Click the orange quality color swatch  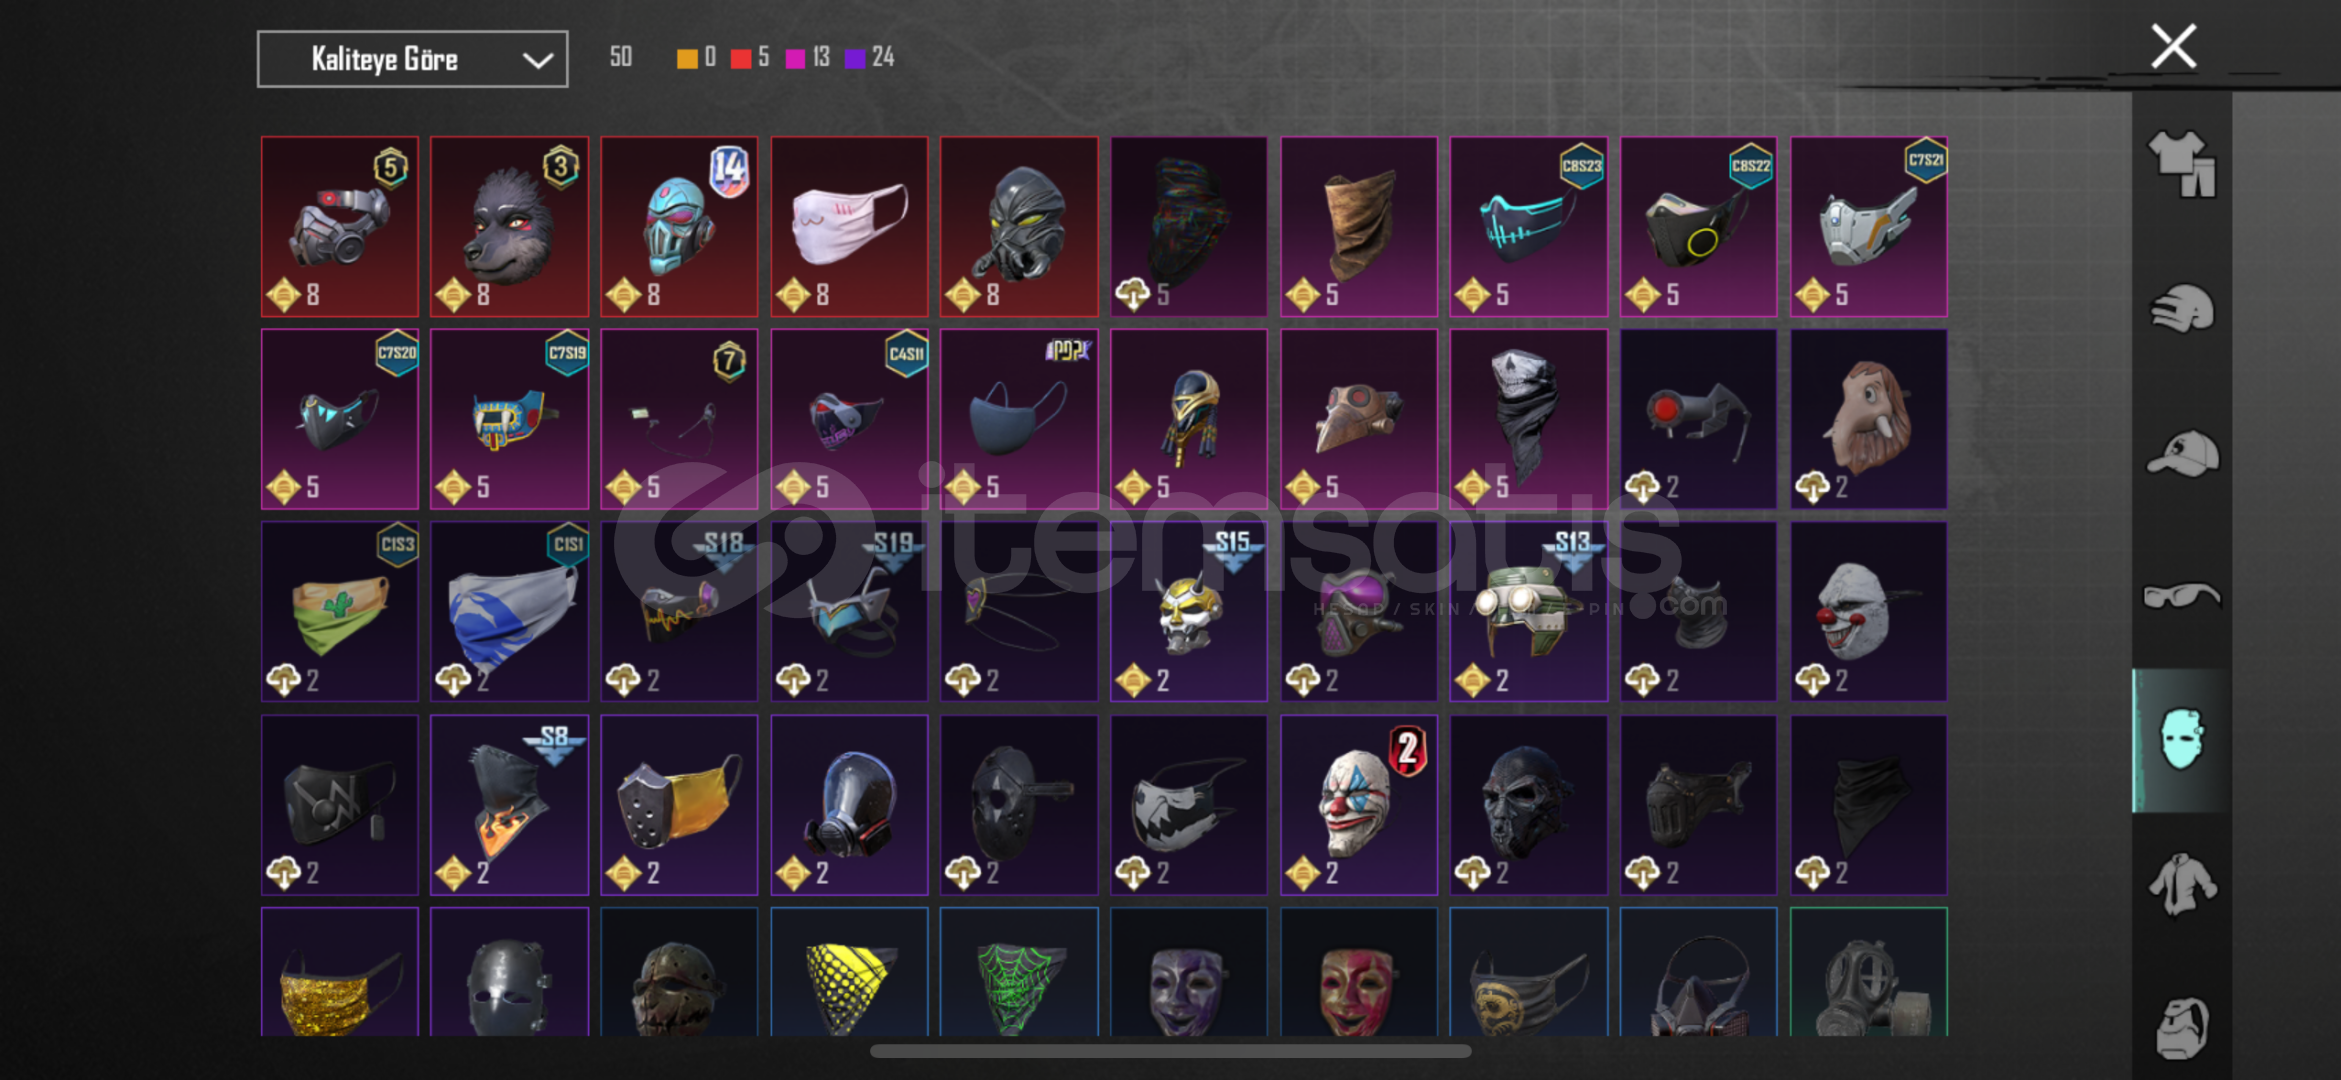687,59
